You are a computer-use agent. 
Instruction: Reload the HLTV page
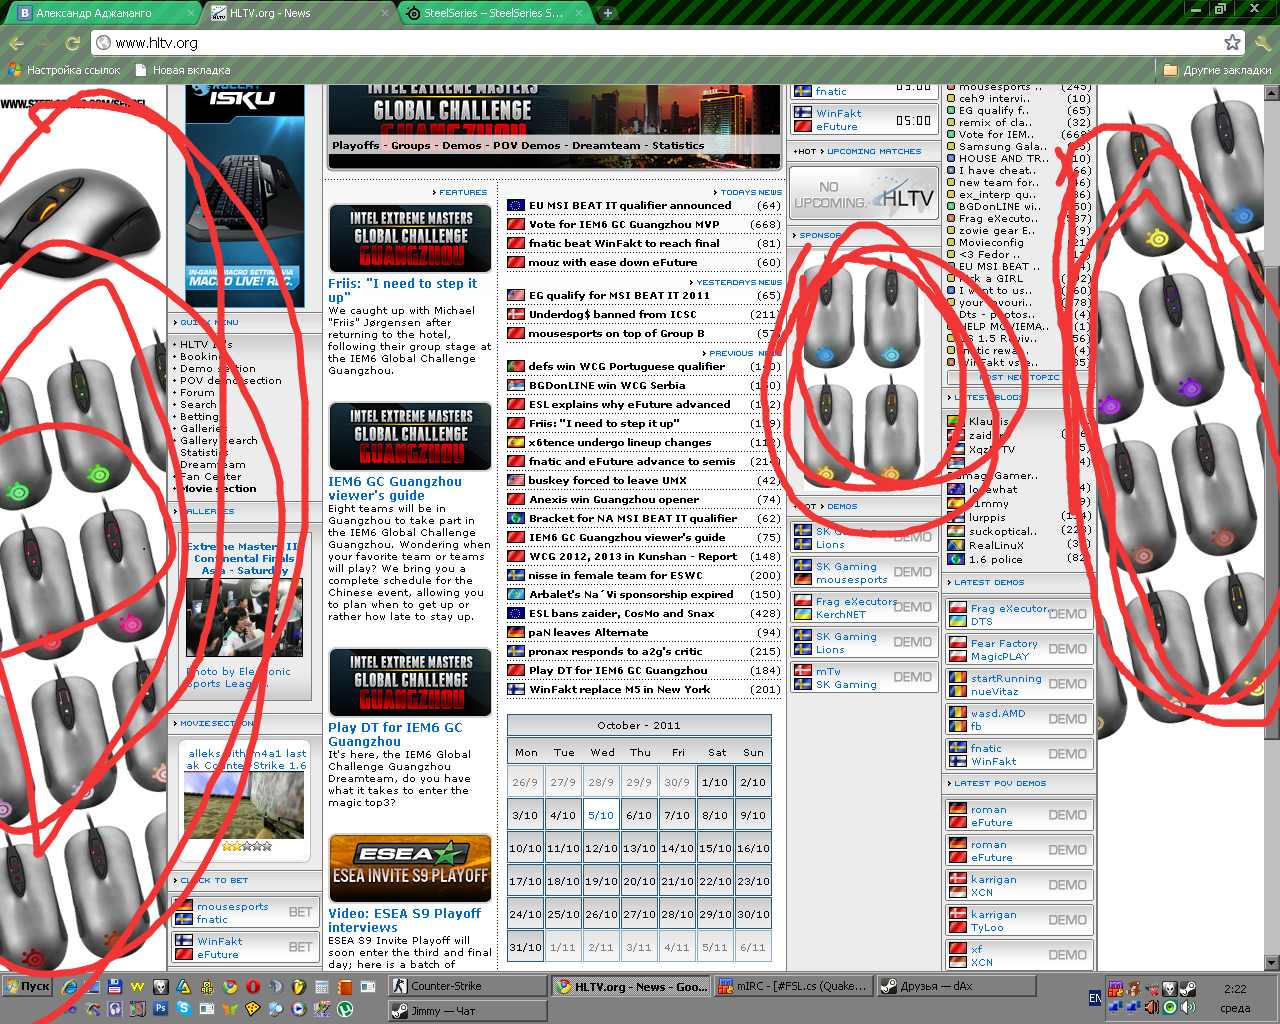pos(72,43)
